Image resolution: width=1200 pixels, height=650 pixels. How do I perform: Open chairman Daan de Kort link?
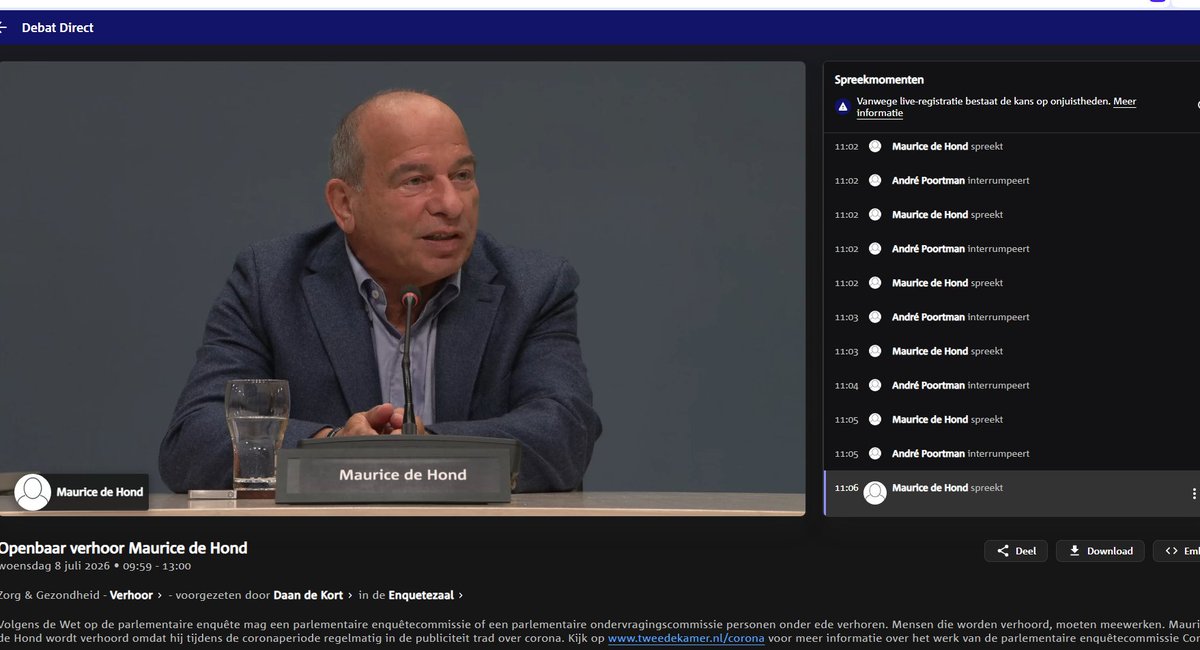tap(314, 595)
